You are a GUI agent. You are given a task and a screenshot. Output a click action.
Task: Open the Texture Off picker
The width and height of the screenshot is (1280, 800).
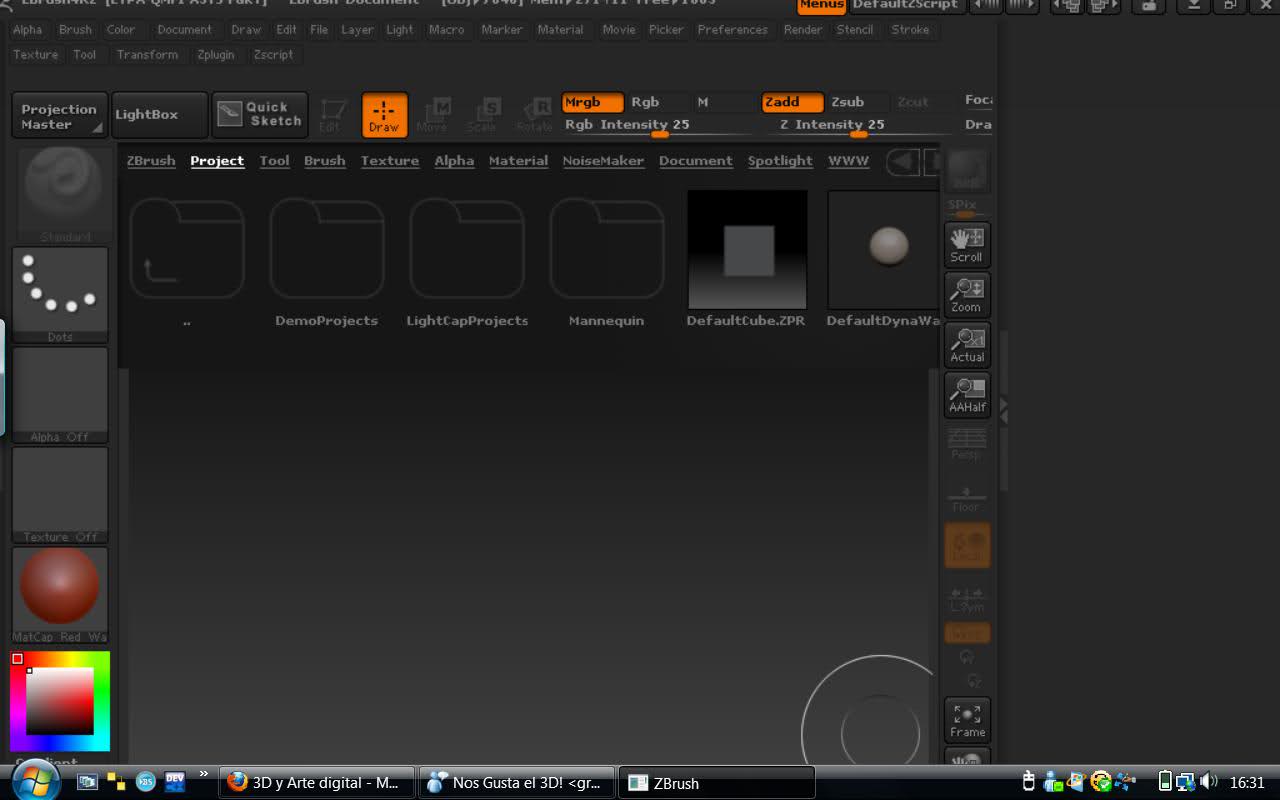[x=60, y=495]
